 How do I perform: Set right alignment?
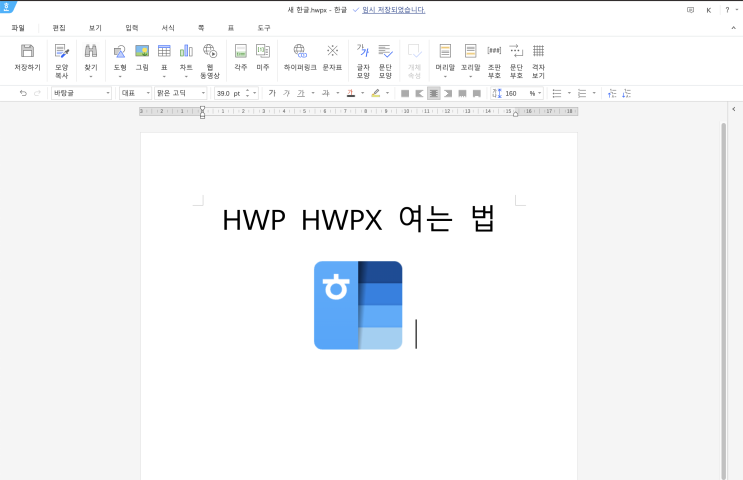click(448, 93)
